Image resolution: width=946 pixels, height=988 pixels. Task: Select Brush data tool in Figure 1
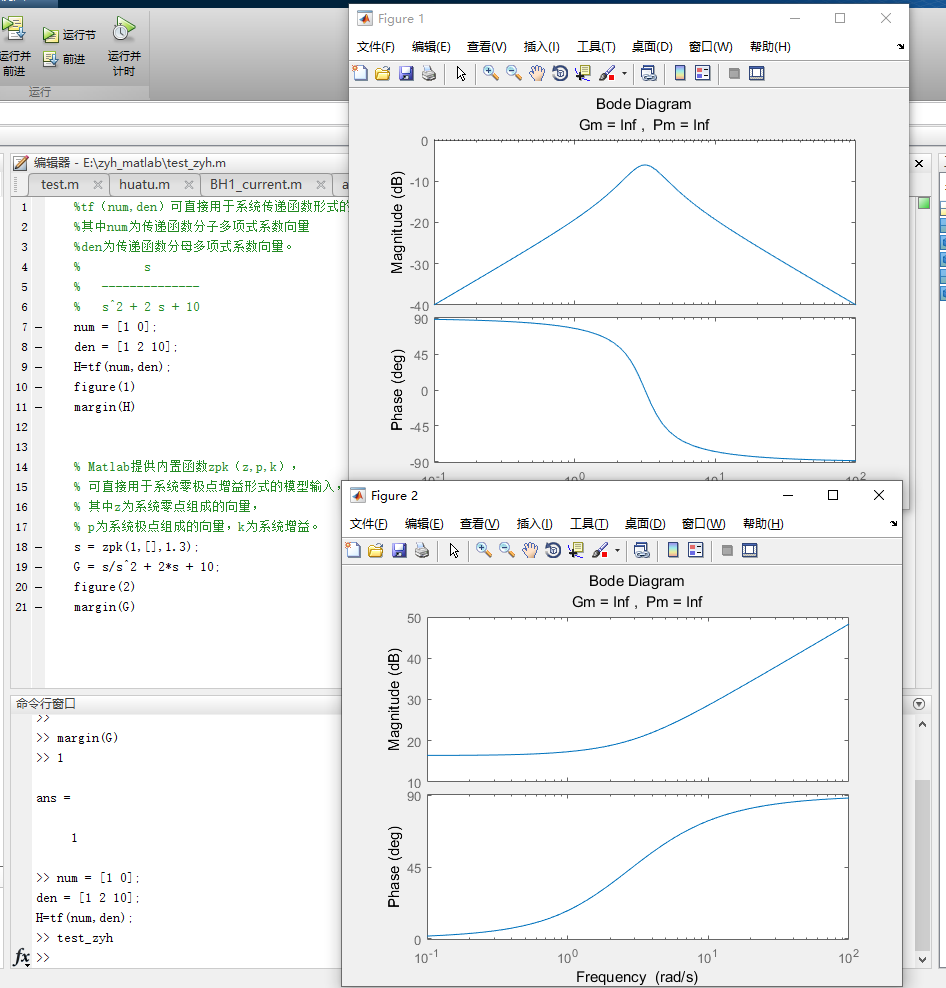[x=607, y=74]
